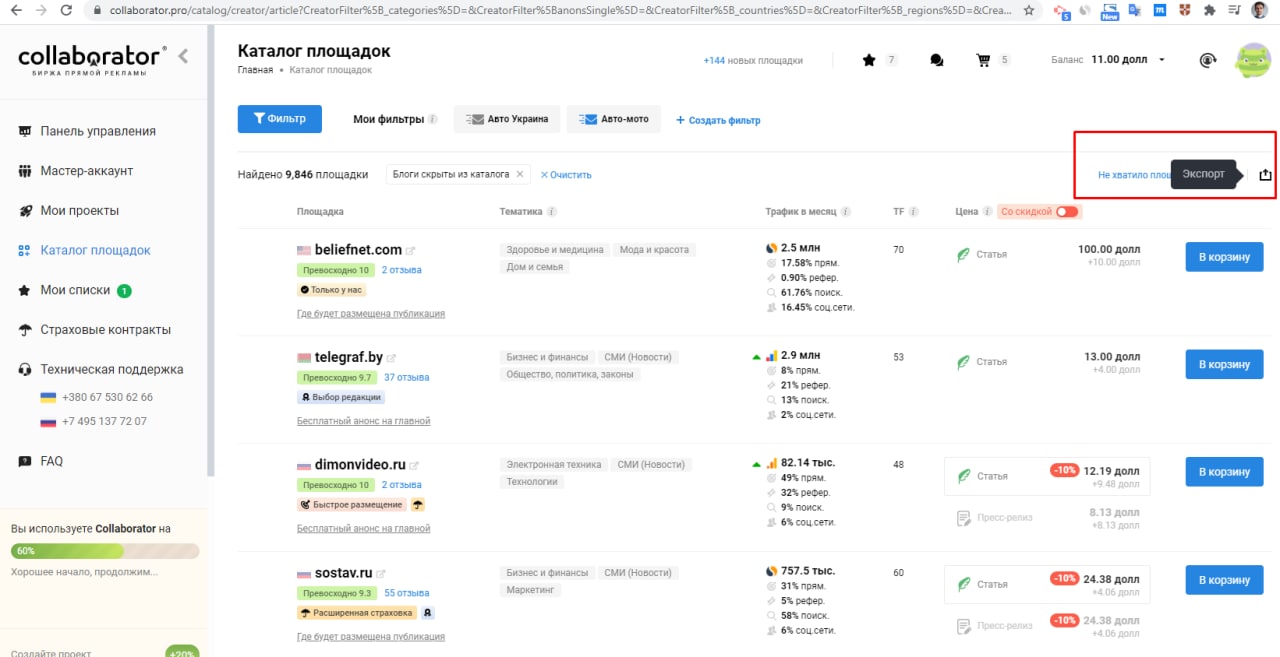Click the info icon next to Трафик в месяц
Screen dimensions: 1280x657
pos(846,212)
